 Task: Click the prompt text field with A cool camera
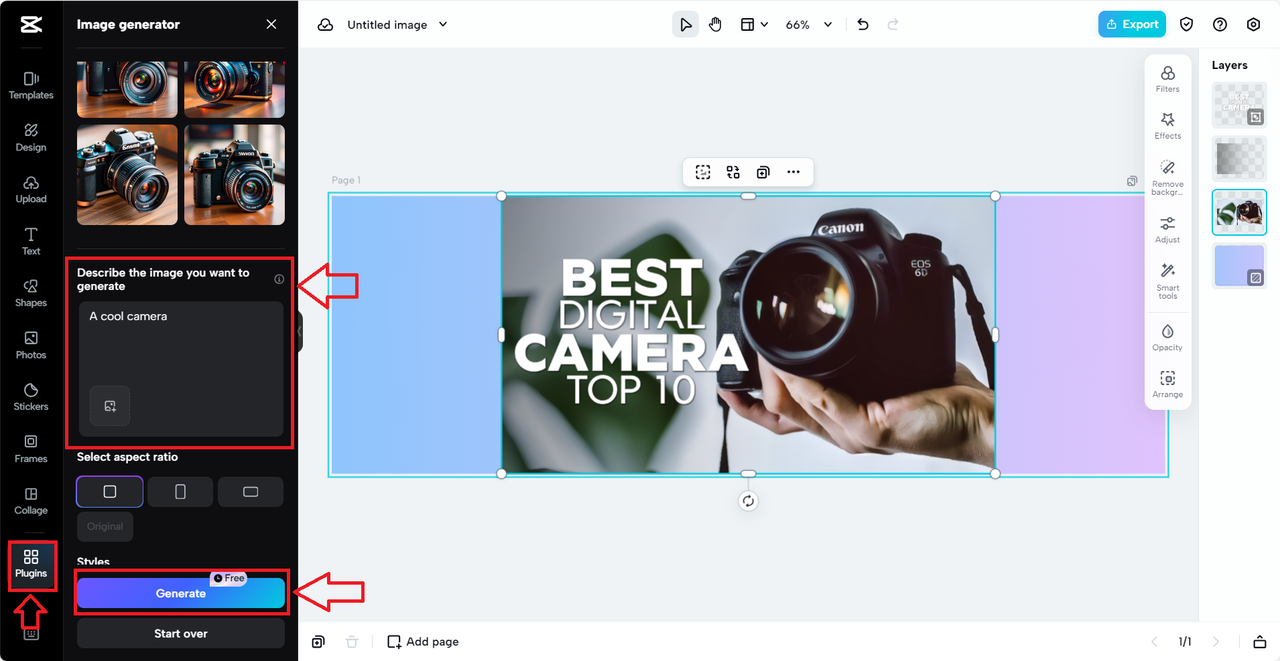pyautogui.click(x=181, y=369)
